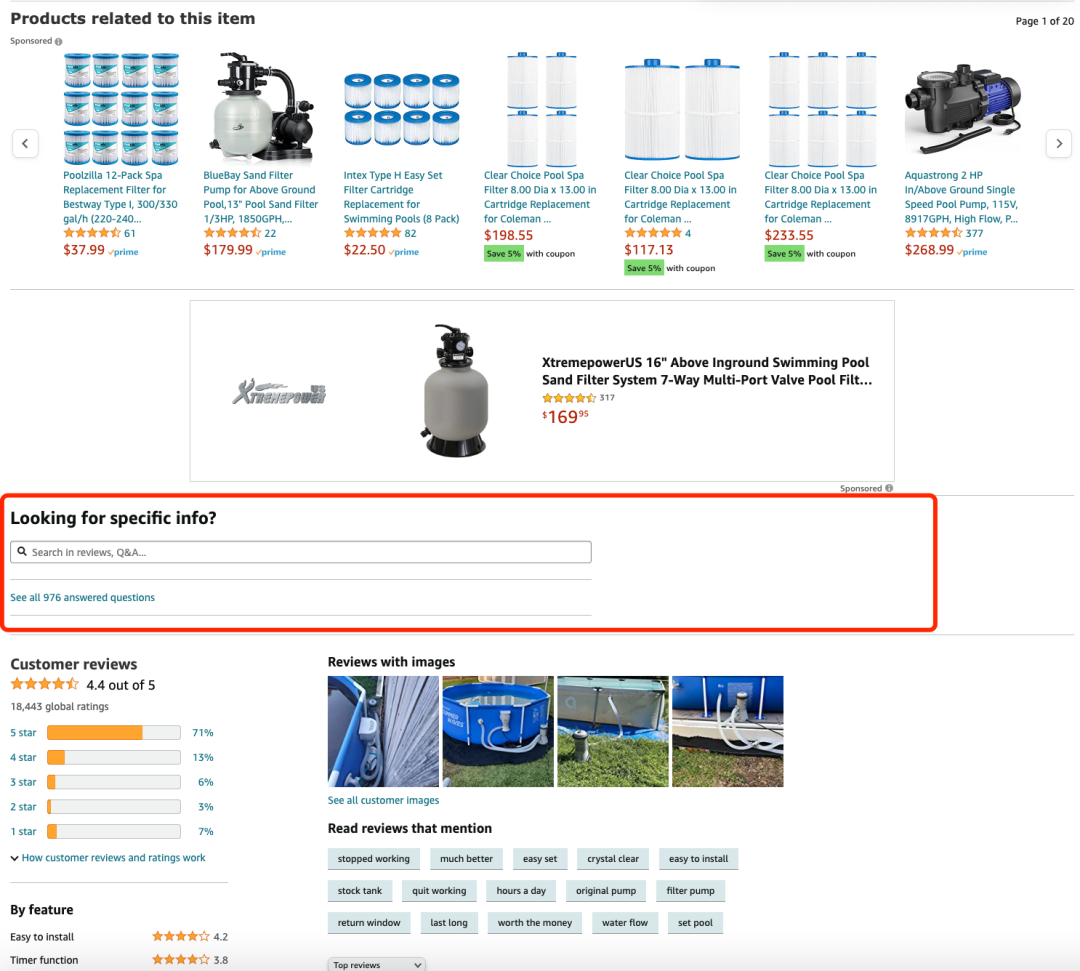This screenshot has height=971, width=1080.
Task: Show next page of related products
Action: [1059, 143]
